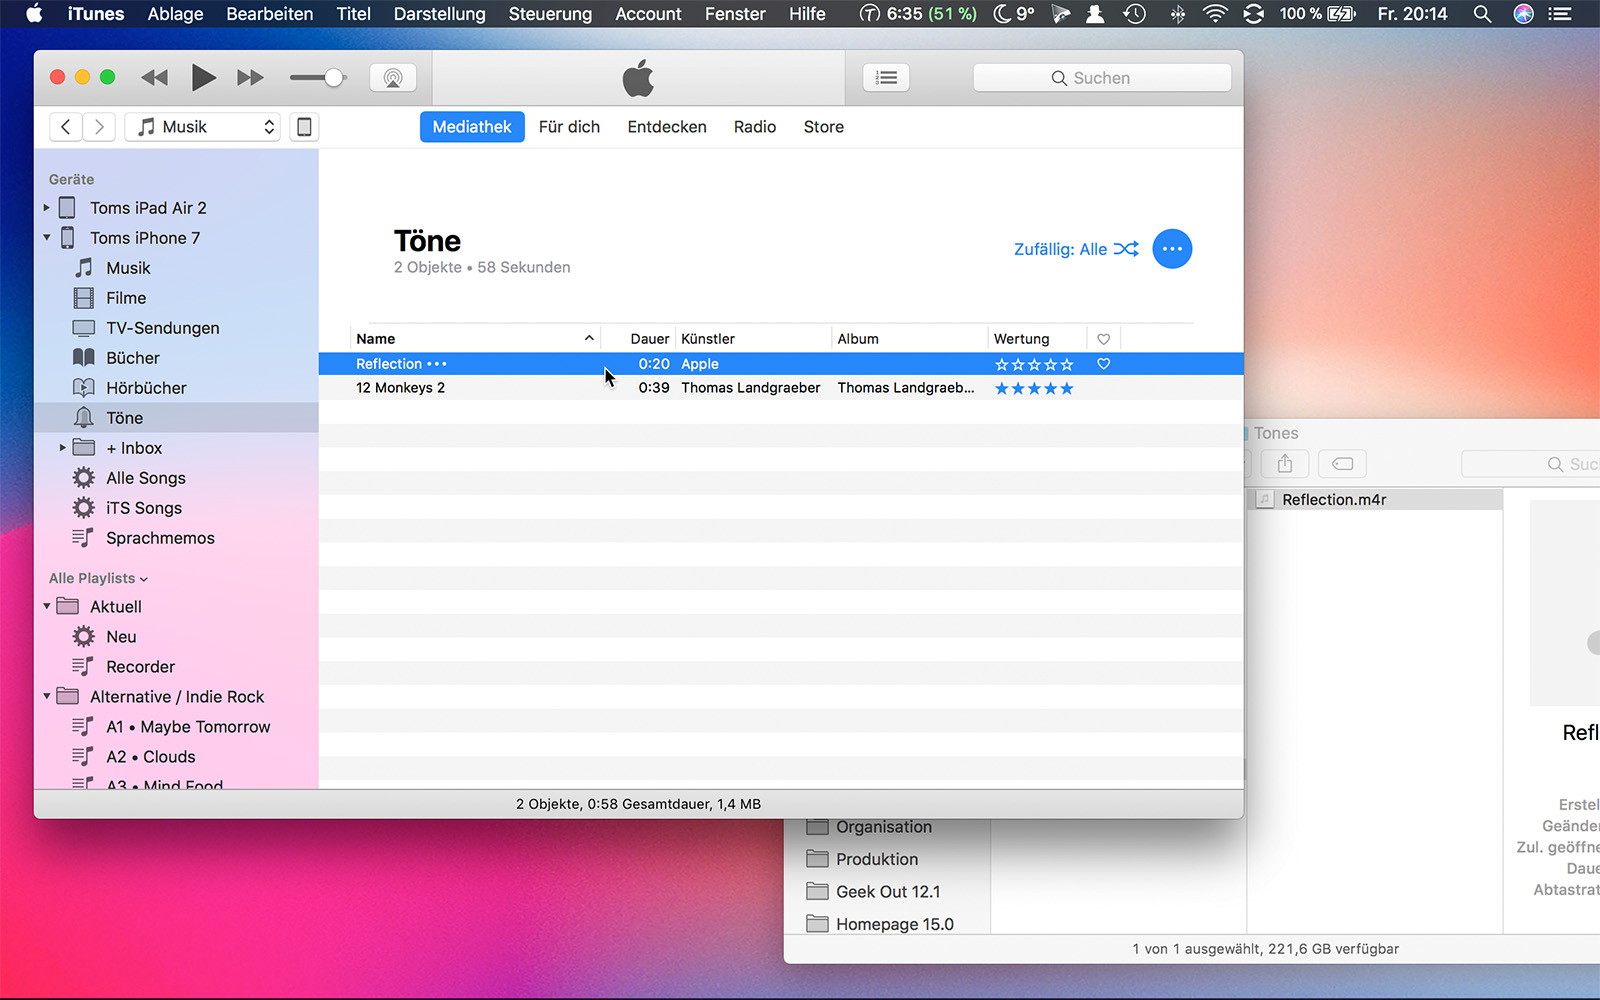Expand Toms iPad Air 2 device
This screenshot has width=1600, height=1000.
tap(46, 208)
